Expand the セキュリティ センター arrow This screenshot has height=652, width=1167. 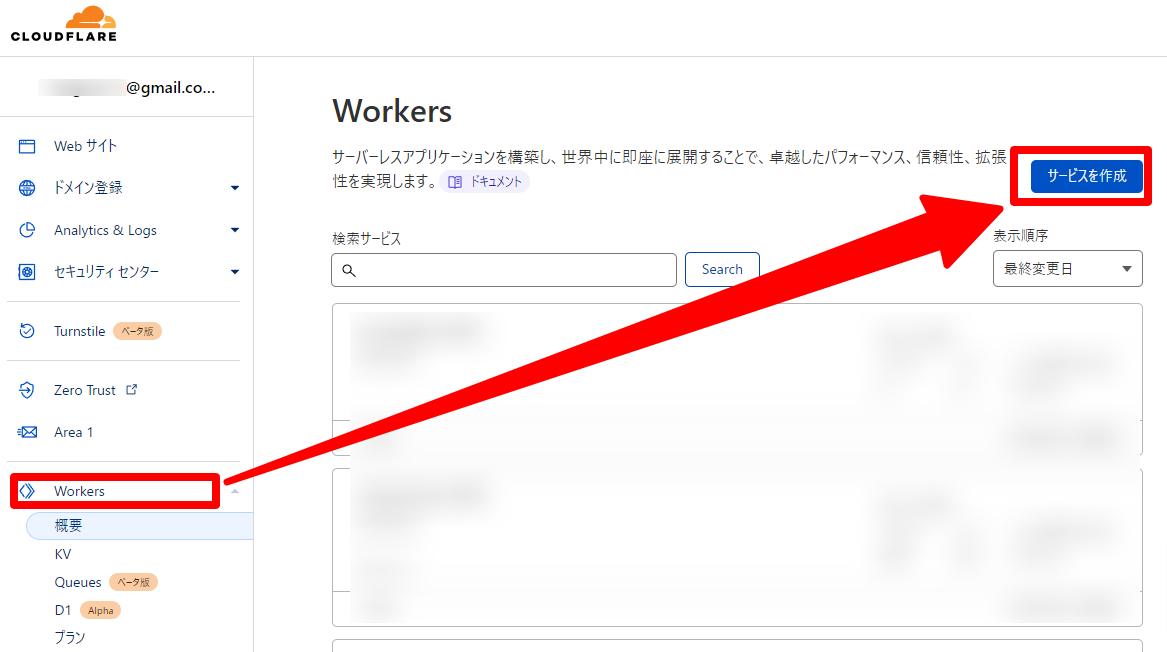coord(234,272)
